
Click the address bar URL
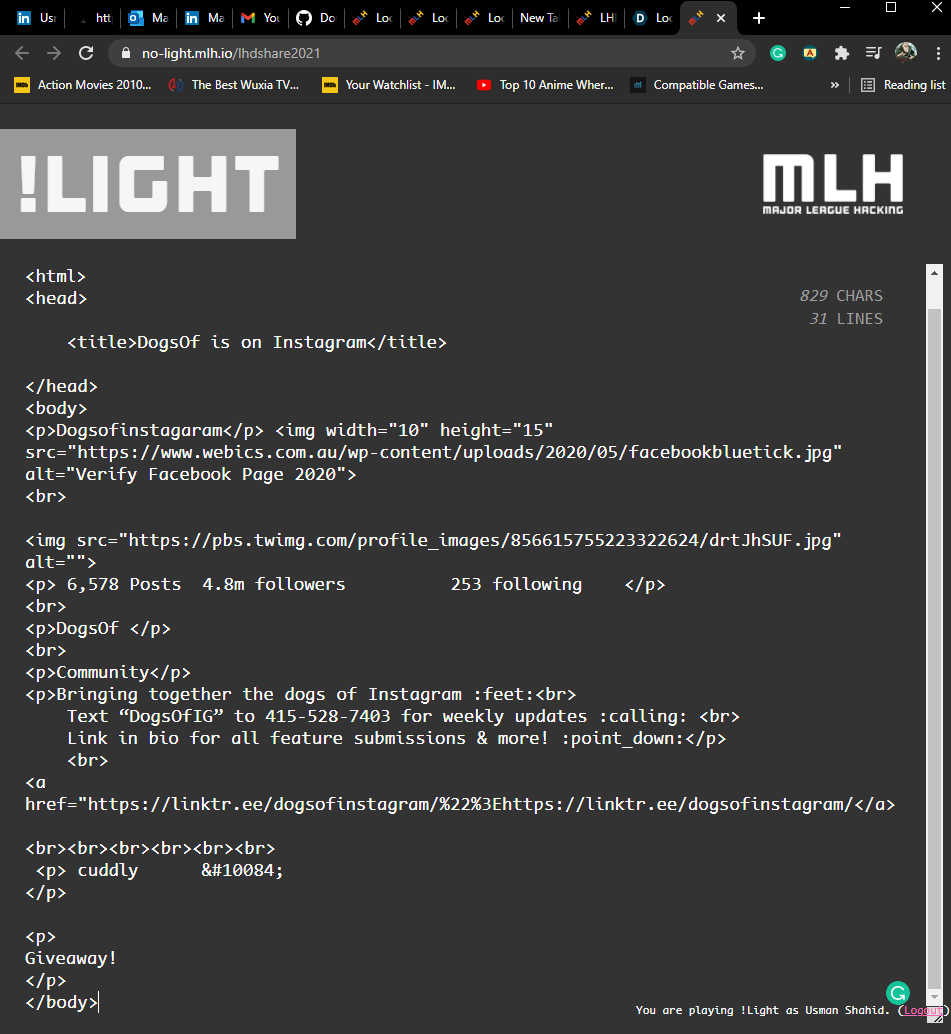point(231,53)
